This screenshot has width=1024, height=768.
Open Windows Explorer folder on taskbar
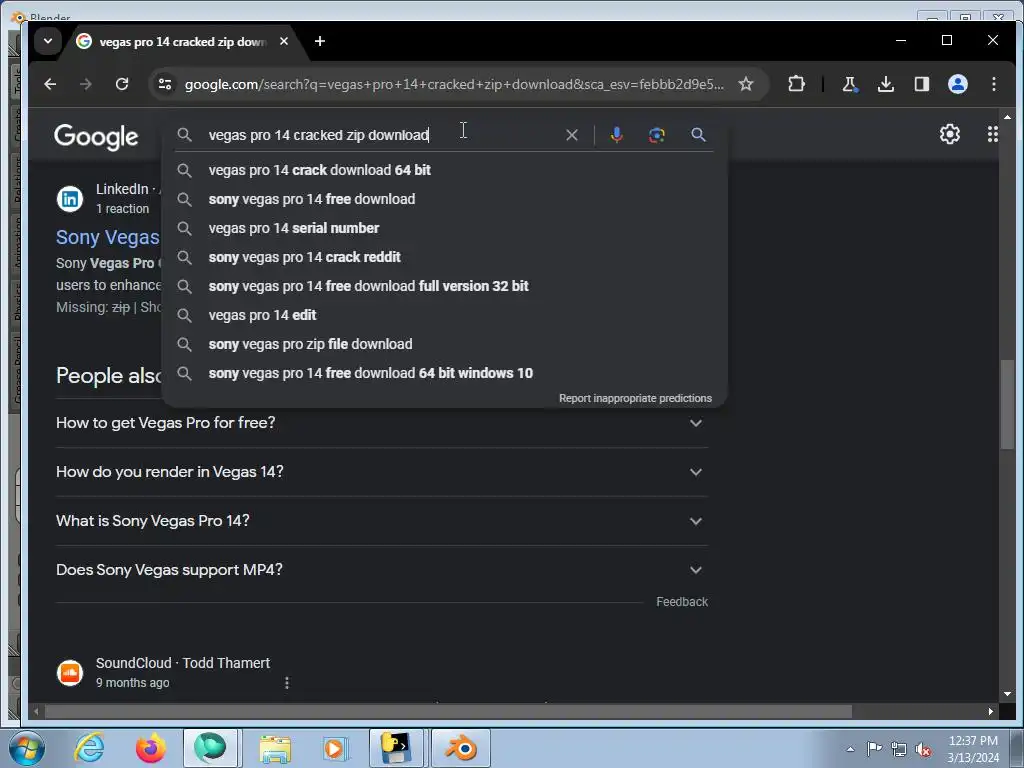click(276, 748)
